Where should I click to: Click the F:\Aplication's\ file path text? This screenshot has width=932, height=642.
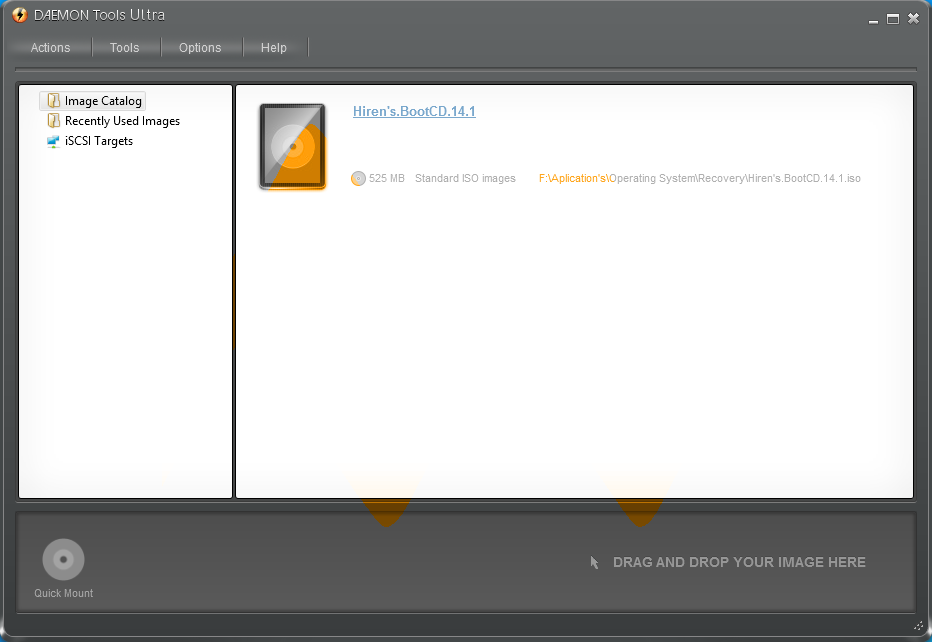tap(700, 178)
